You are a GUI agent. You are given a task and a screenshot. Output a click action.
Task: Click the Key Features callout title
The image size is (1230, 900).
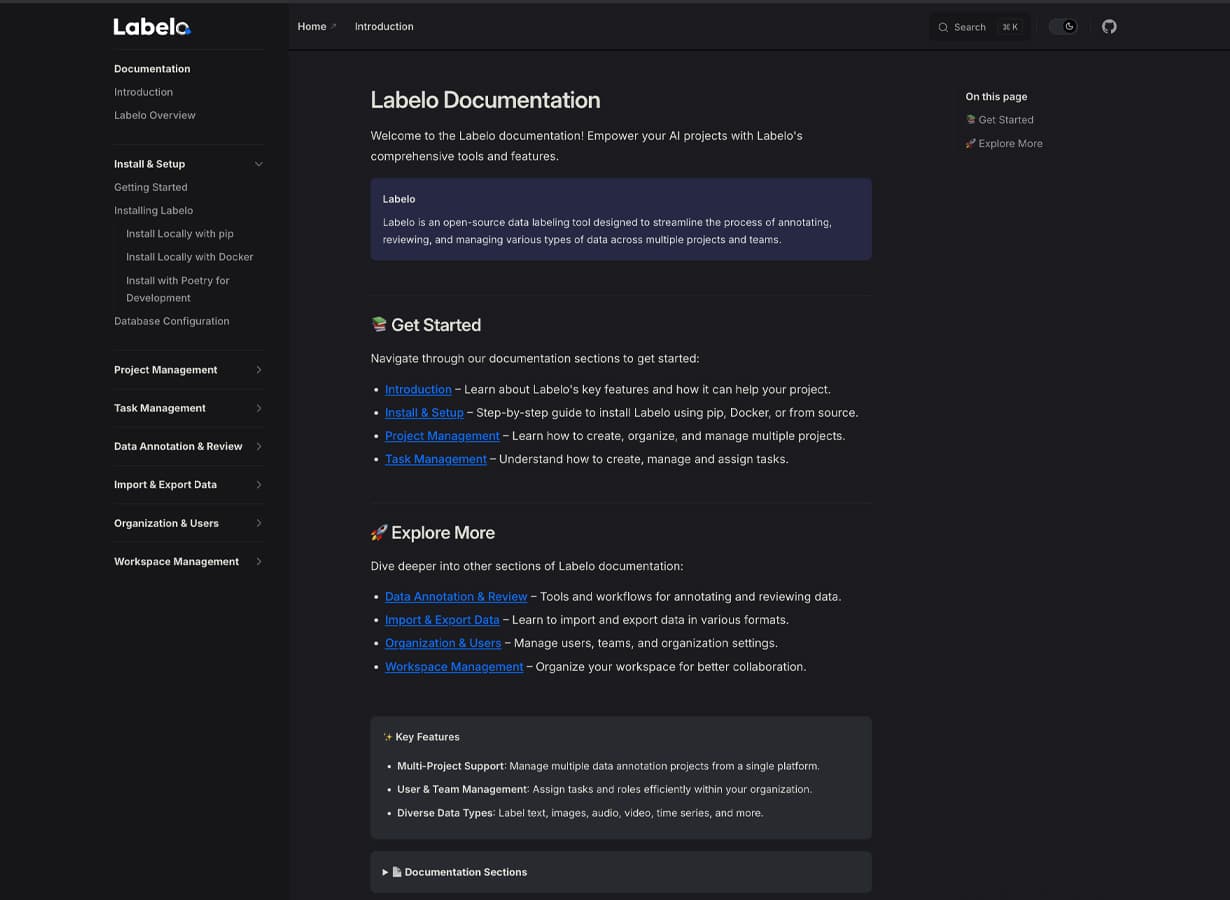coord(421,737)
